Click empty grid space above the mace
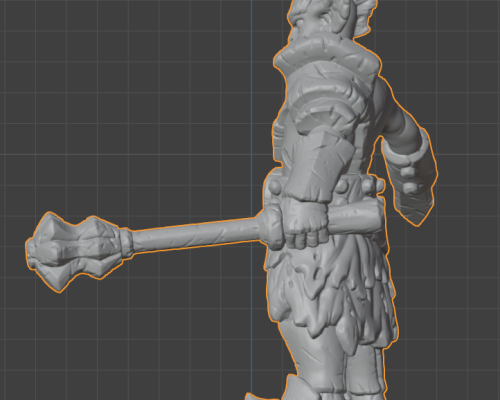This screenshot has width=500, height=400. tap(133, 117)
